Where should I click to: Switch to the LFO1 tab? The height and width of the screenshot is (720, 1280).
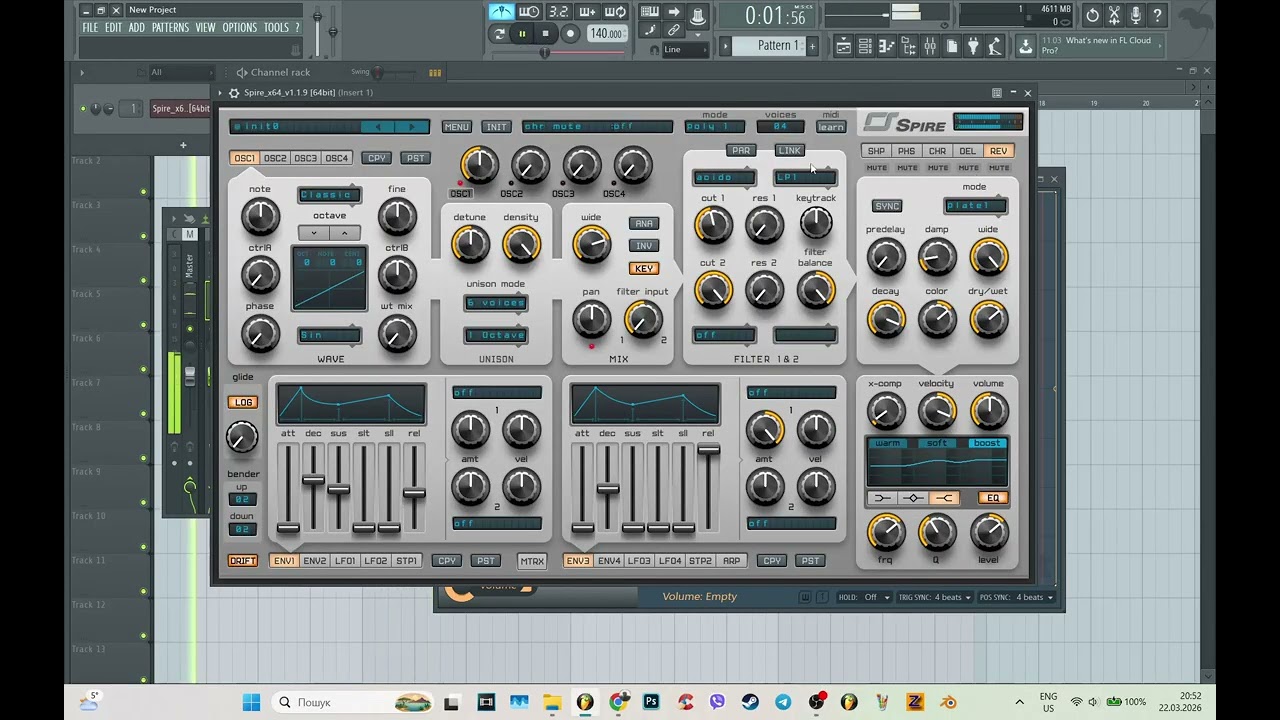345,561
